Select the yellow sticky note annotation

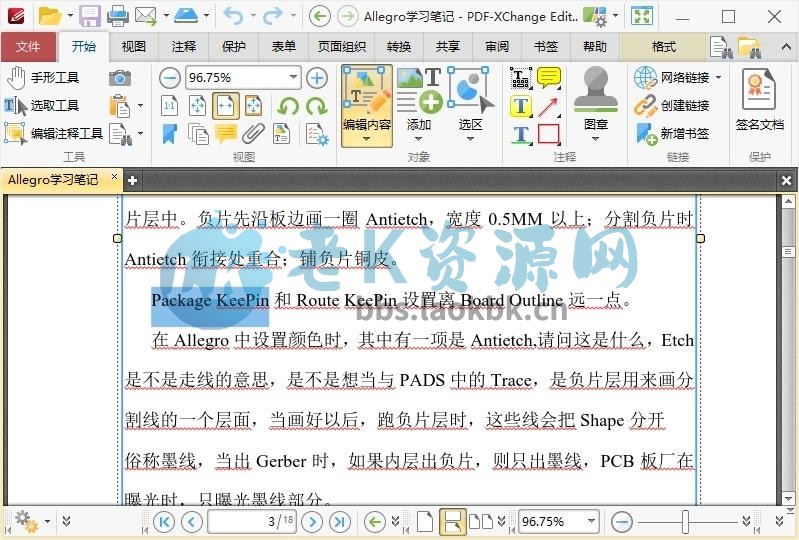(549, 78)
